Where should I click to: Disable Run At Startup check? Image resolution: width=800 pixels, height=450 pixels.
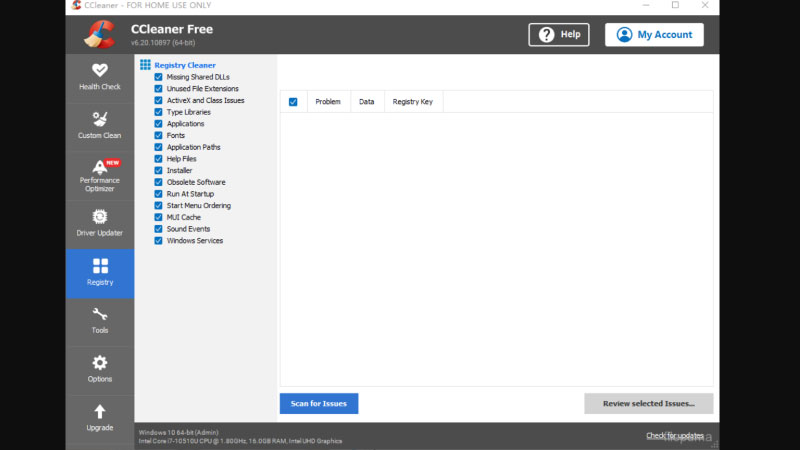click(158, 194)
